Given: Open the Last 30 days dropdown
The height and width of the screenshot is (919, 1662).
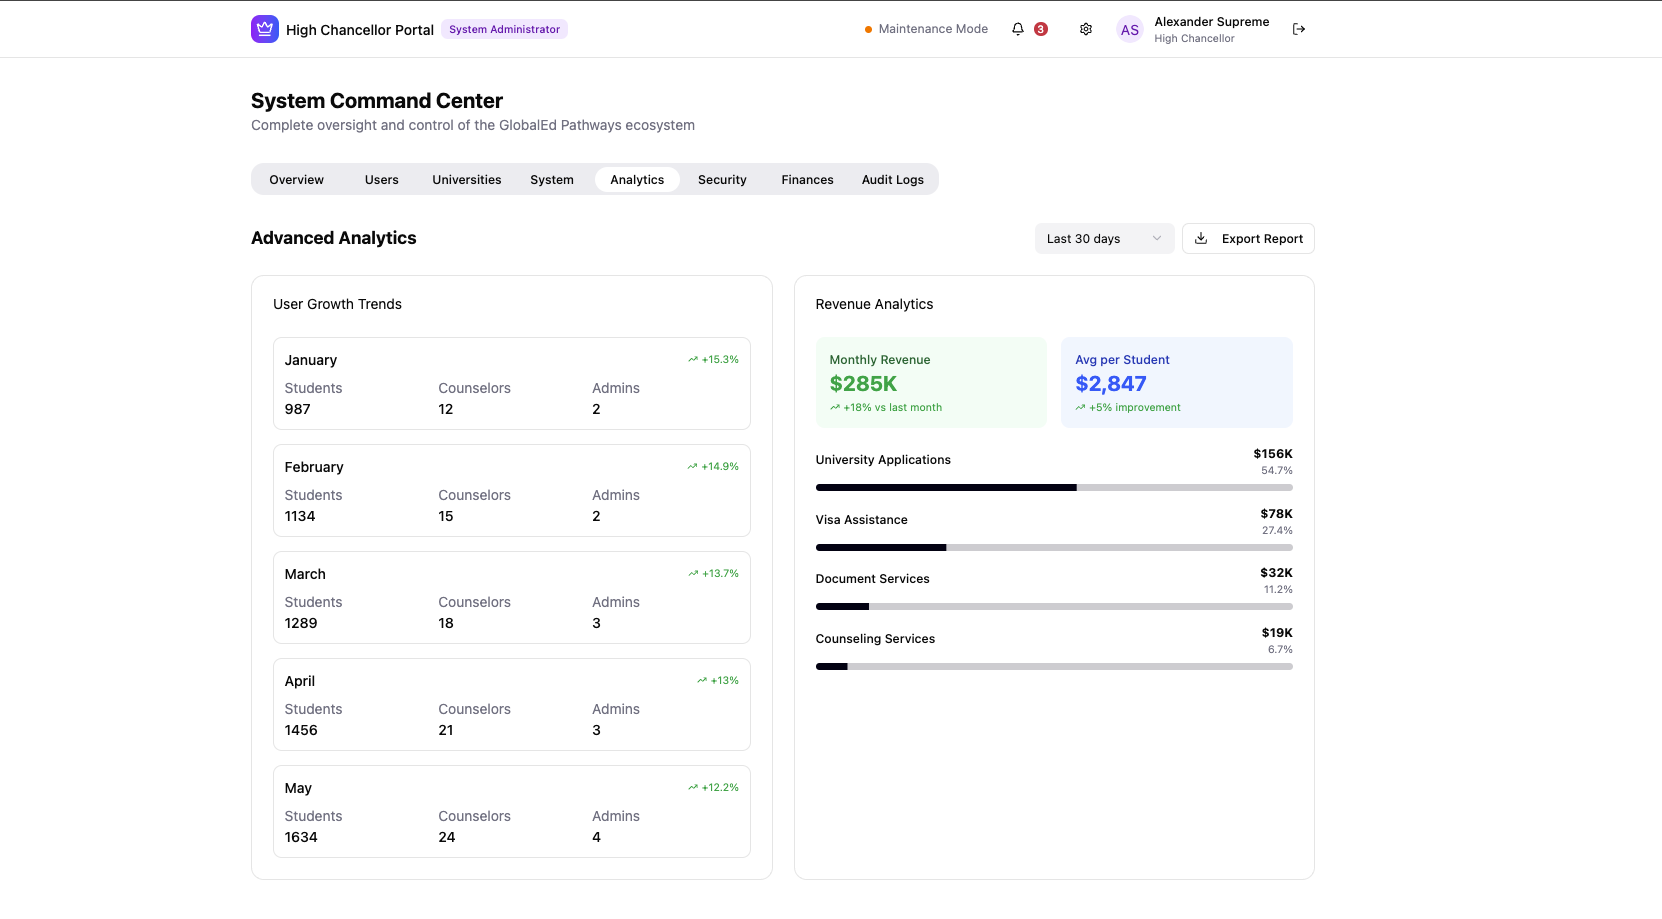Looking at the screenshot, I should (x=1104, y=239).
